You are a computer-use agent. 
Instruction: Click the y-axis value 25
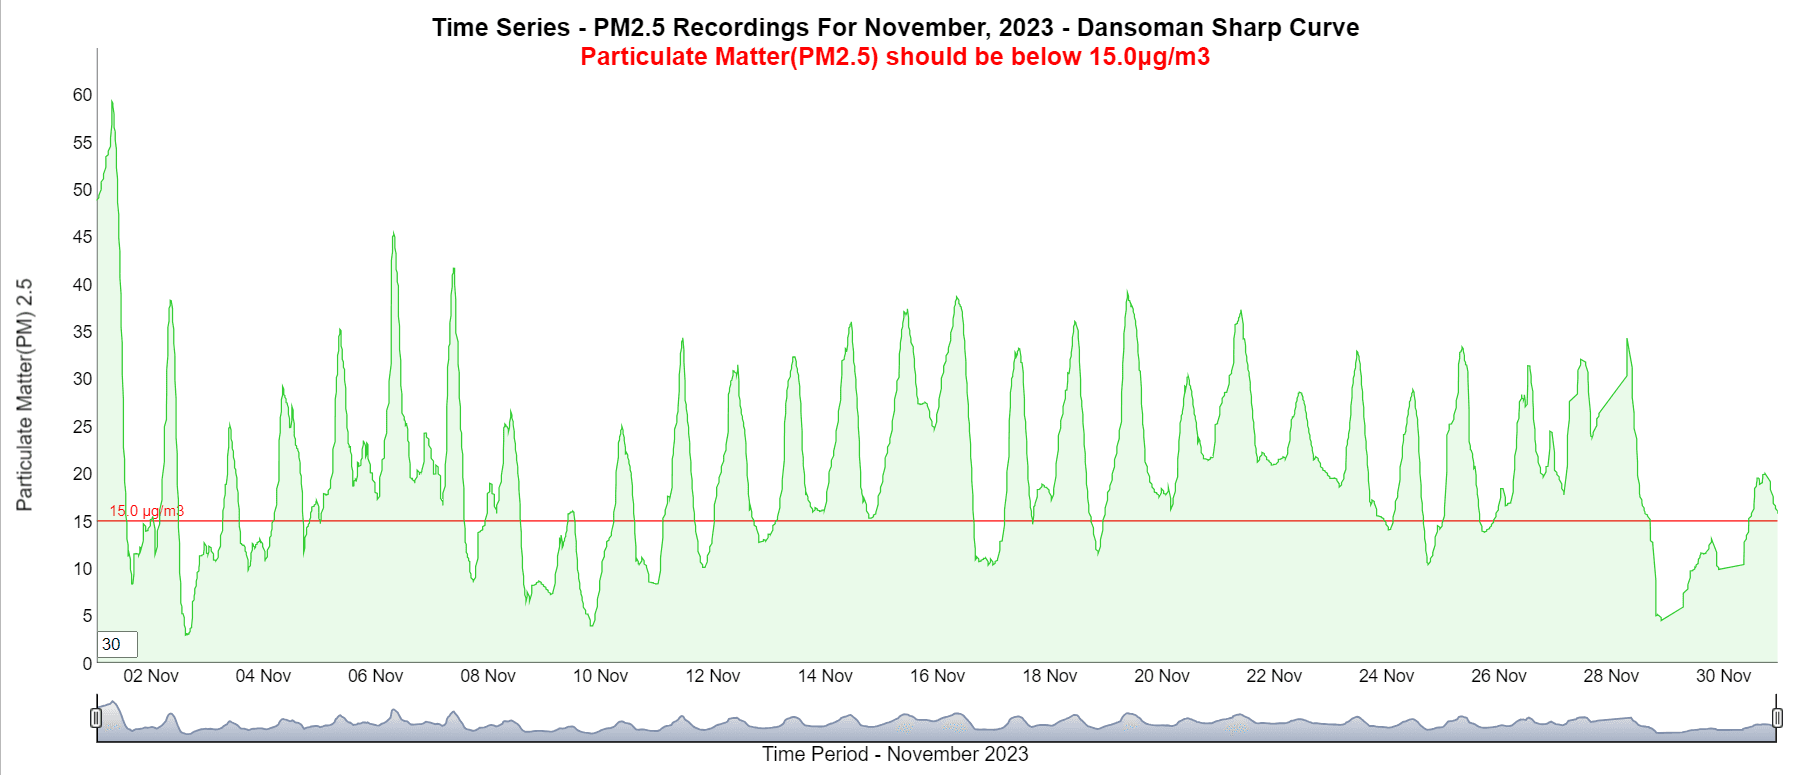click(82, 427)
